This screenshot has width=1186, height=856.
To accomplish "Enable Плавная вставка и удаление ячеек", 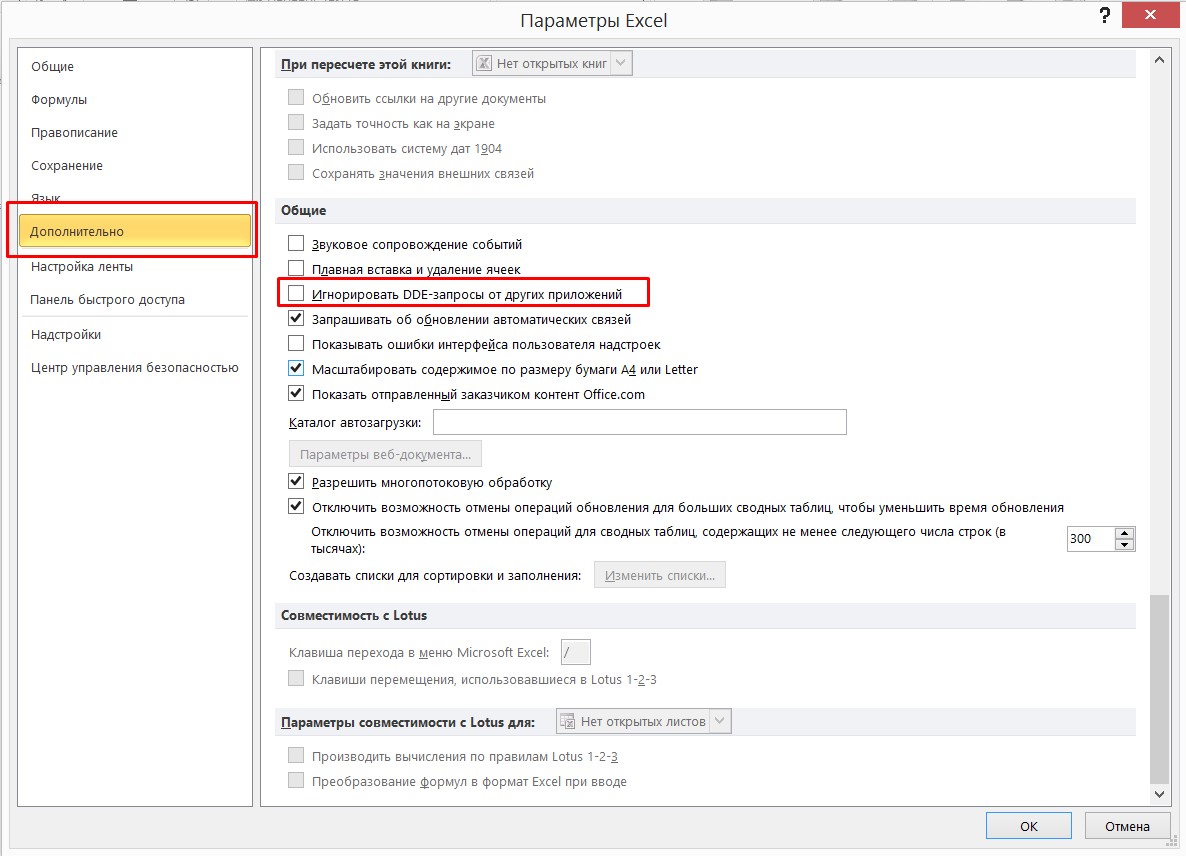I will (296, 268).
